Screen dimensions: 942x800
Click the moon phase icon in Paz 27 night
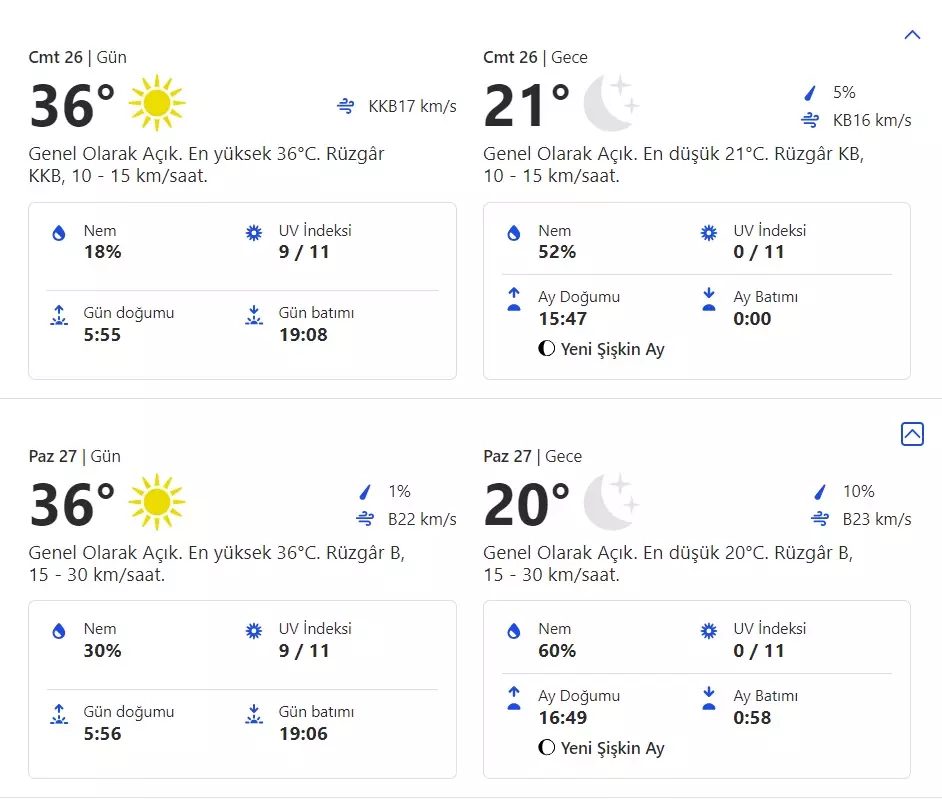coord(546,748)
